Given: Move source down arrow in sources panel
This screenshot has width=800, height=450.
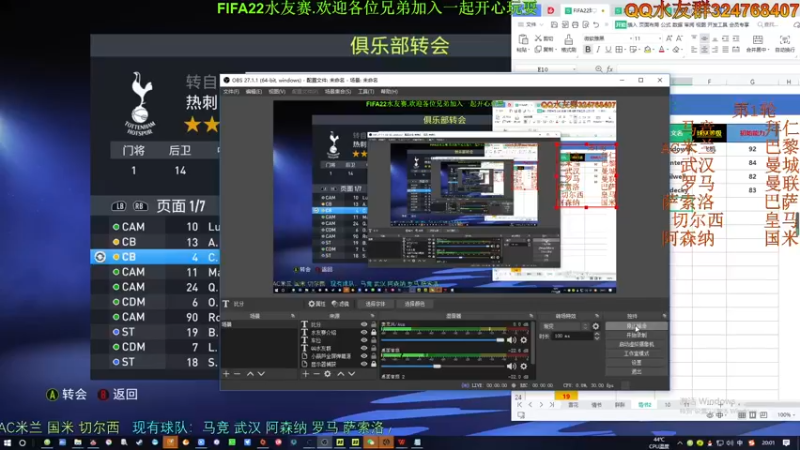Looking at the screenshot, I should (x=352, y=373).
